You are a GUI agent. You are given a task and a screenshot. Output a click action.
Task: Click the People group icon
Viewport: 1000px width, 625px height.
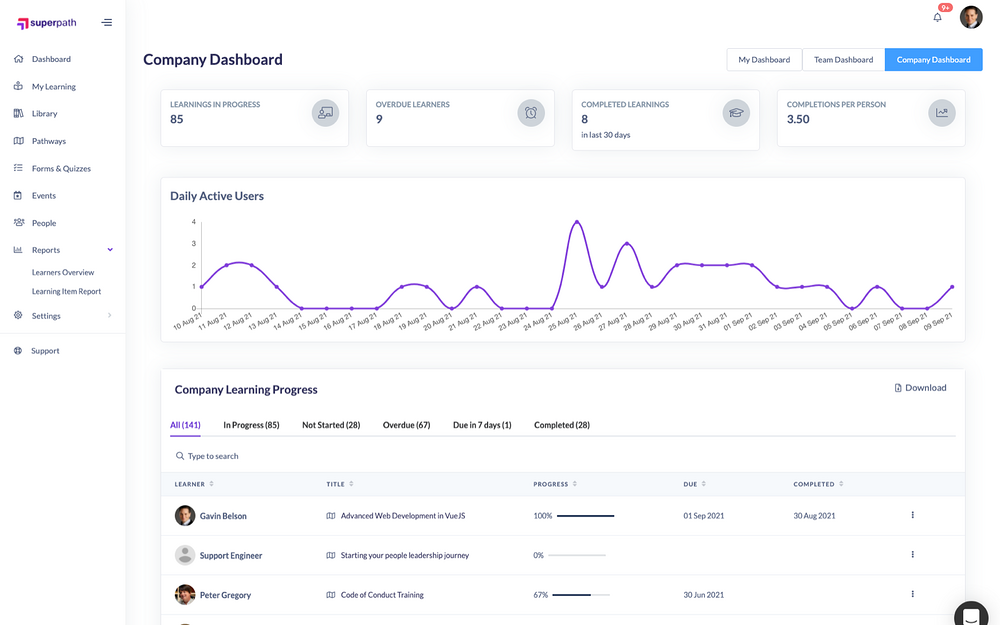[x=18, y=223]
